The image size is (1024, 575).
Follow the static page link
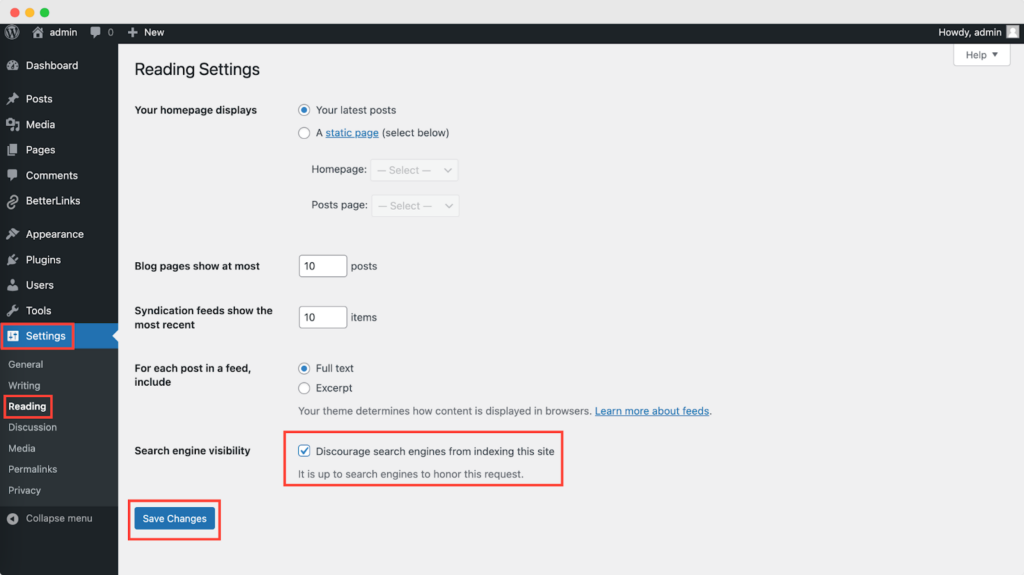pyautogui.click(x=352, y=133)
